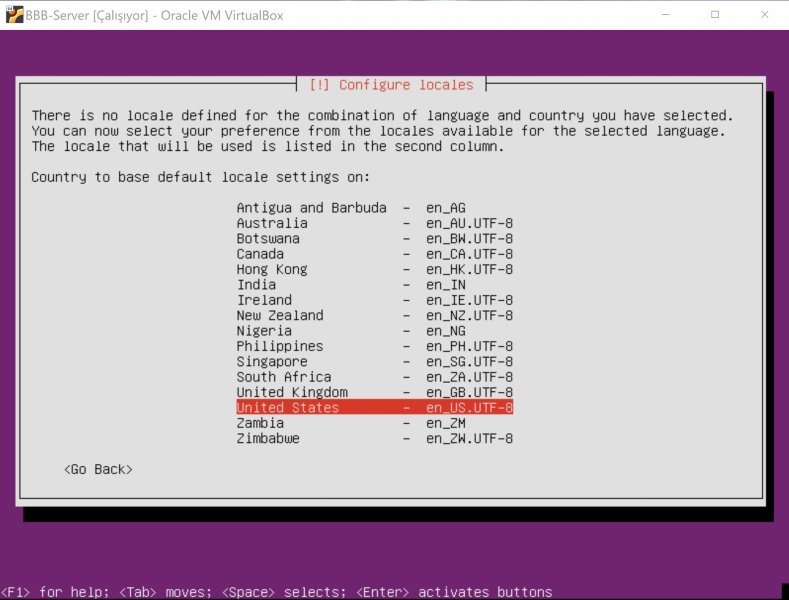Screen dimensions: 789x600
Task: Pick Canada en_CA.UTF-8 entry
Action: click(x=374, y=254)
